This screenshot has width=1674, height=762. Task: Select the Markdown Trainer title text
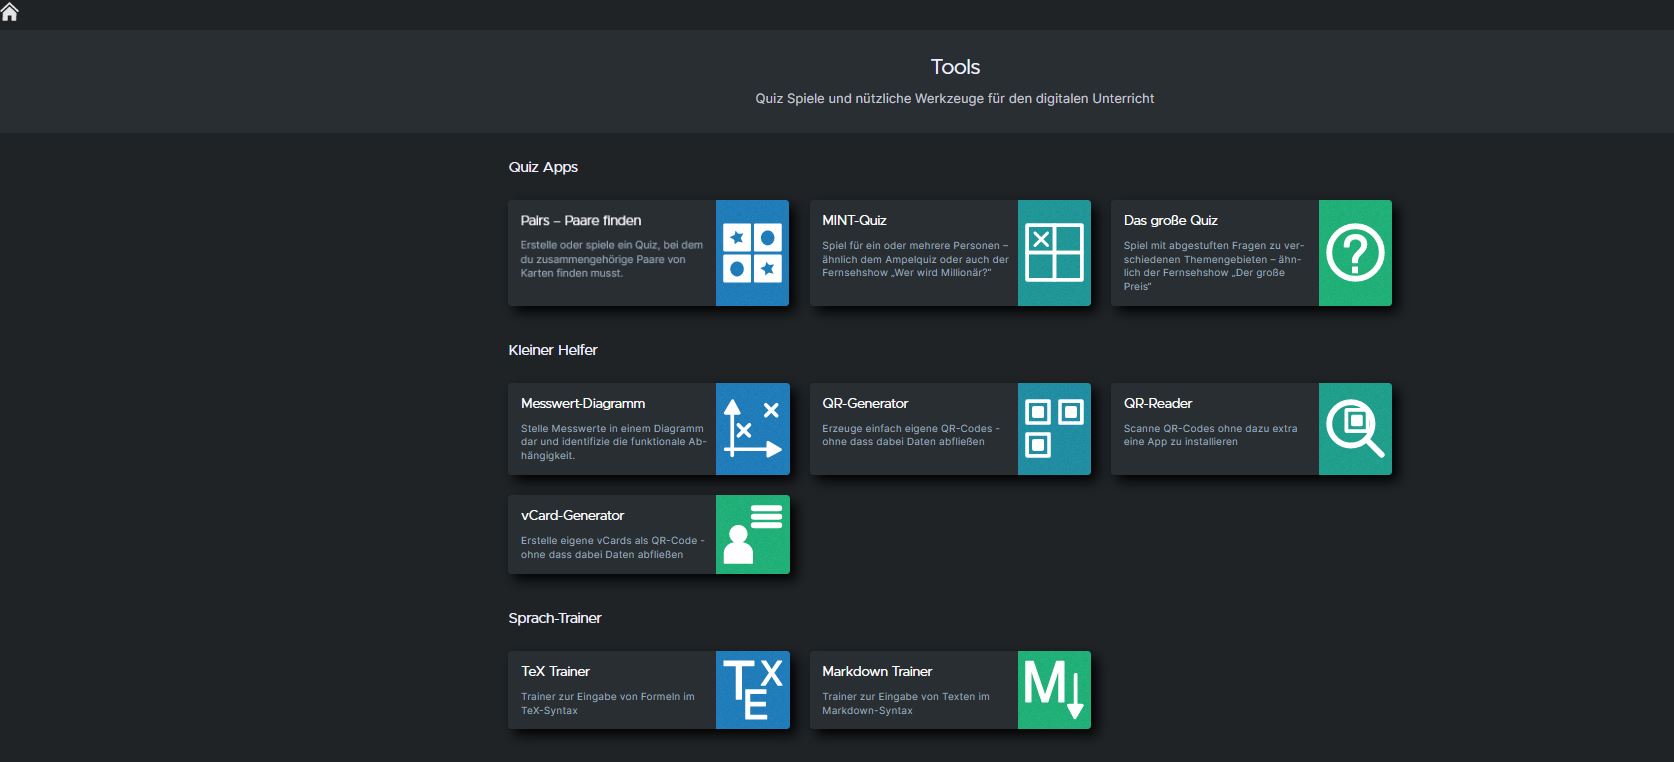click(x=877, y=672)
